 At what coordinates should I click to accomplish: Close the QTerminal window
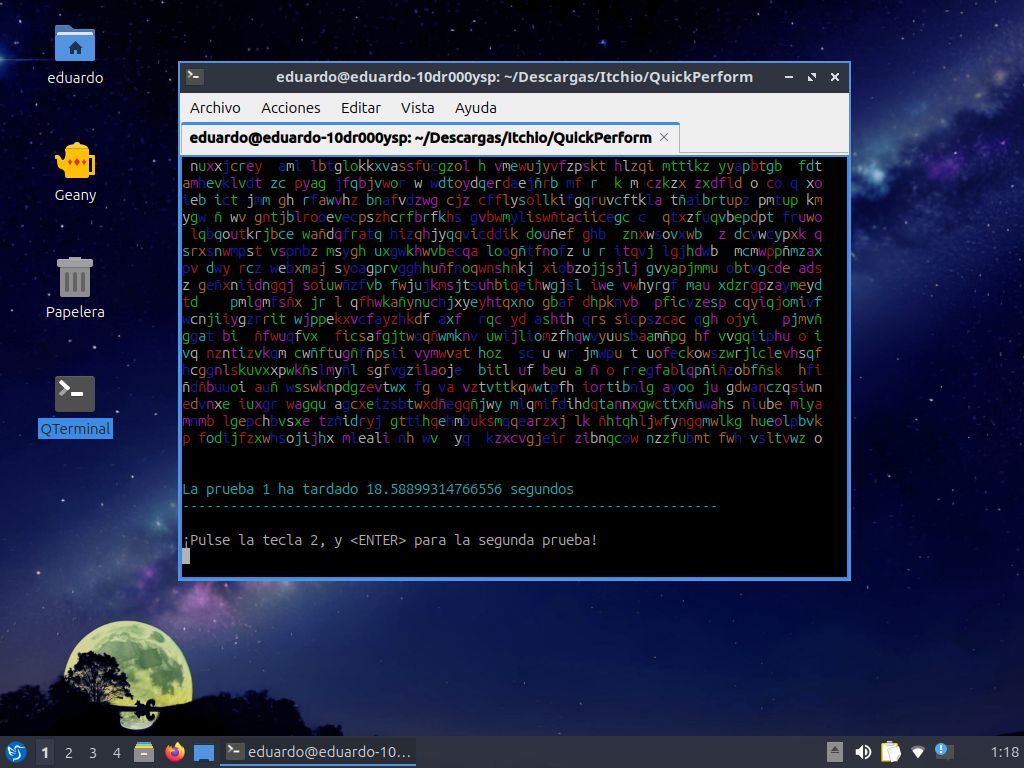(835, 77)
